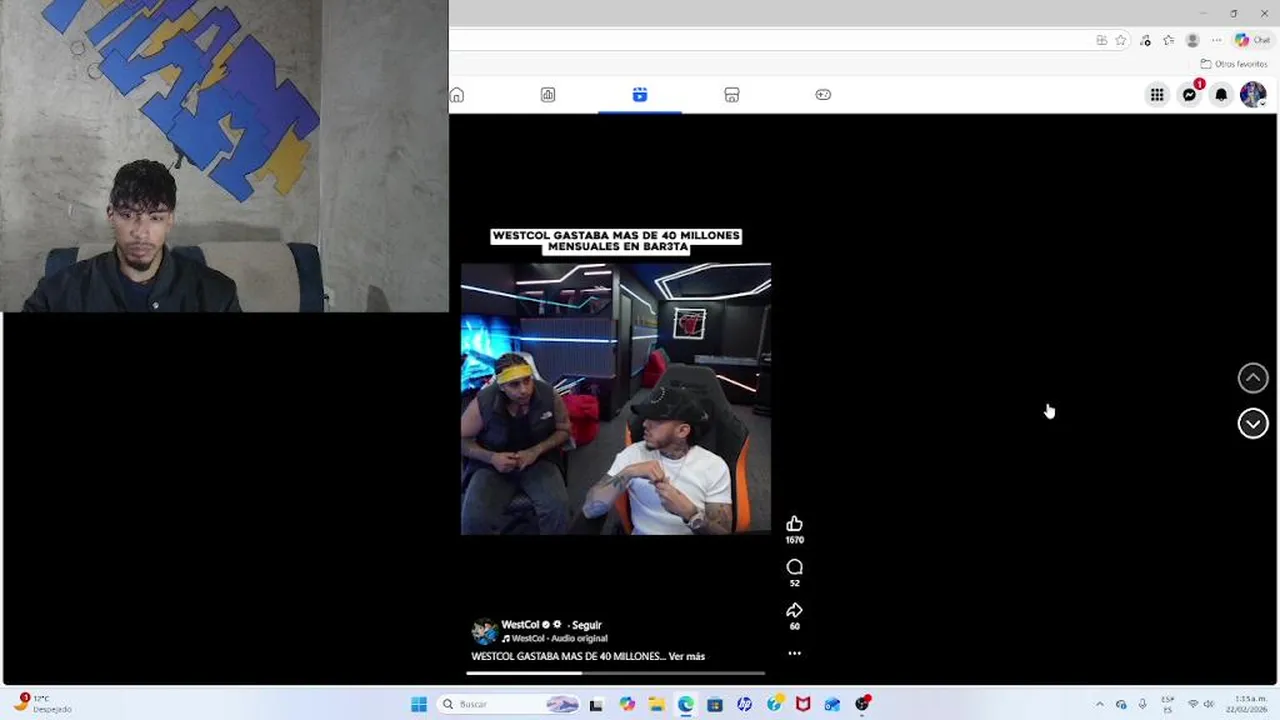
Task: Open the WestCol profile name link
Action: pos(520,625)
